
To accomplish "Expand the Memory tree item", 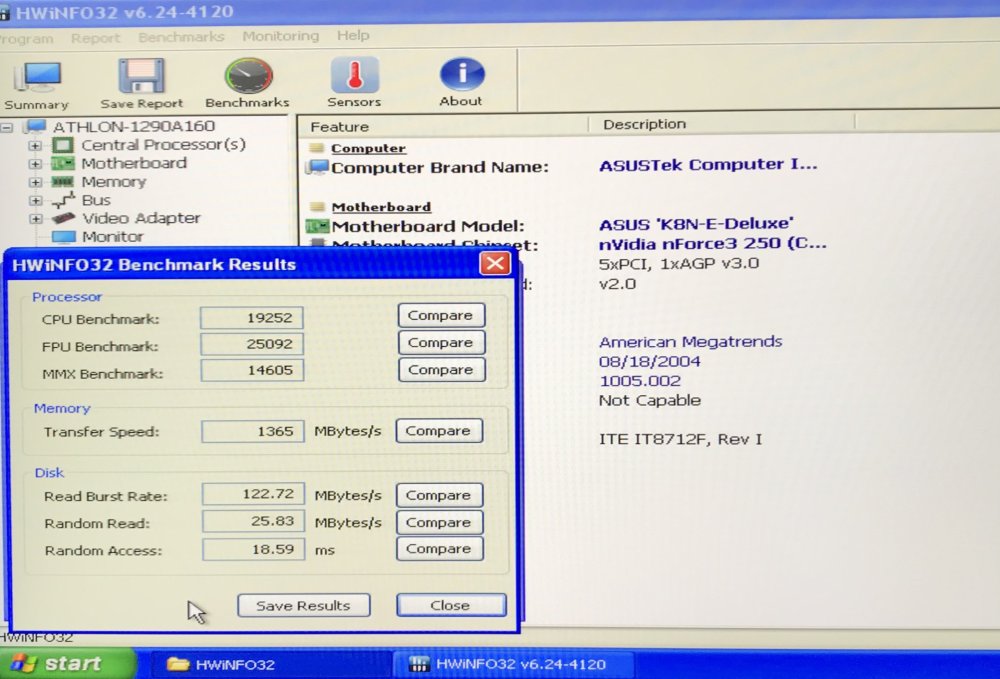I will click(34, 181).
